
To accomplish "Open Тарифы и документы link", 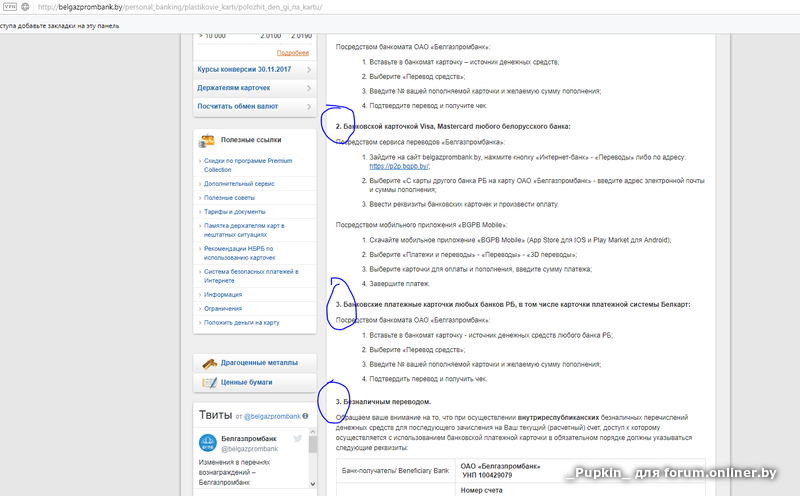I will [235, 212].
